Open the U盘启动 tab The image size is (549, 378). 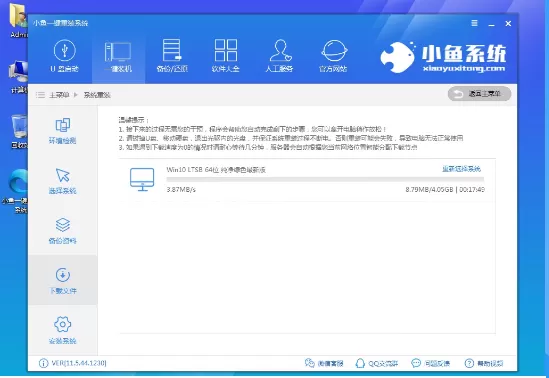pyautogui.click(x=64, y=56)
